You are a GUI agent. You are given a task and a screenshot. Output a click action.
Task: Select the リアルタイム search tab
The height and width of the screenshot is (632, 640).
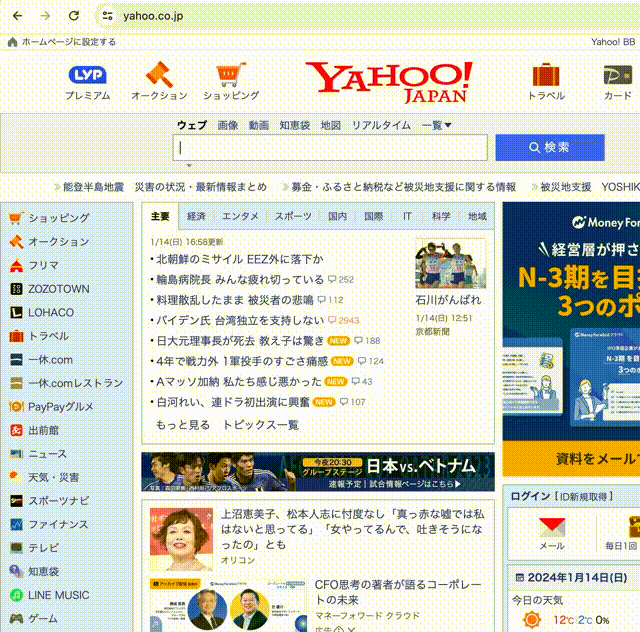(x=381, y=125)
